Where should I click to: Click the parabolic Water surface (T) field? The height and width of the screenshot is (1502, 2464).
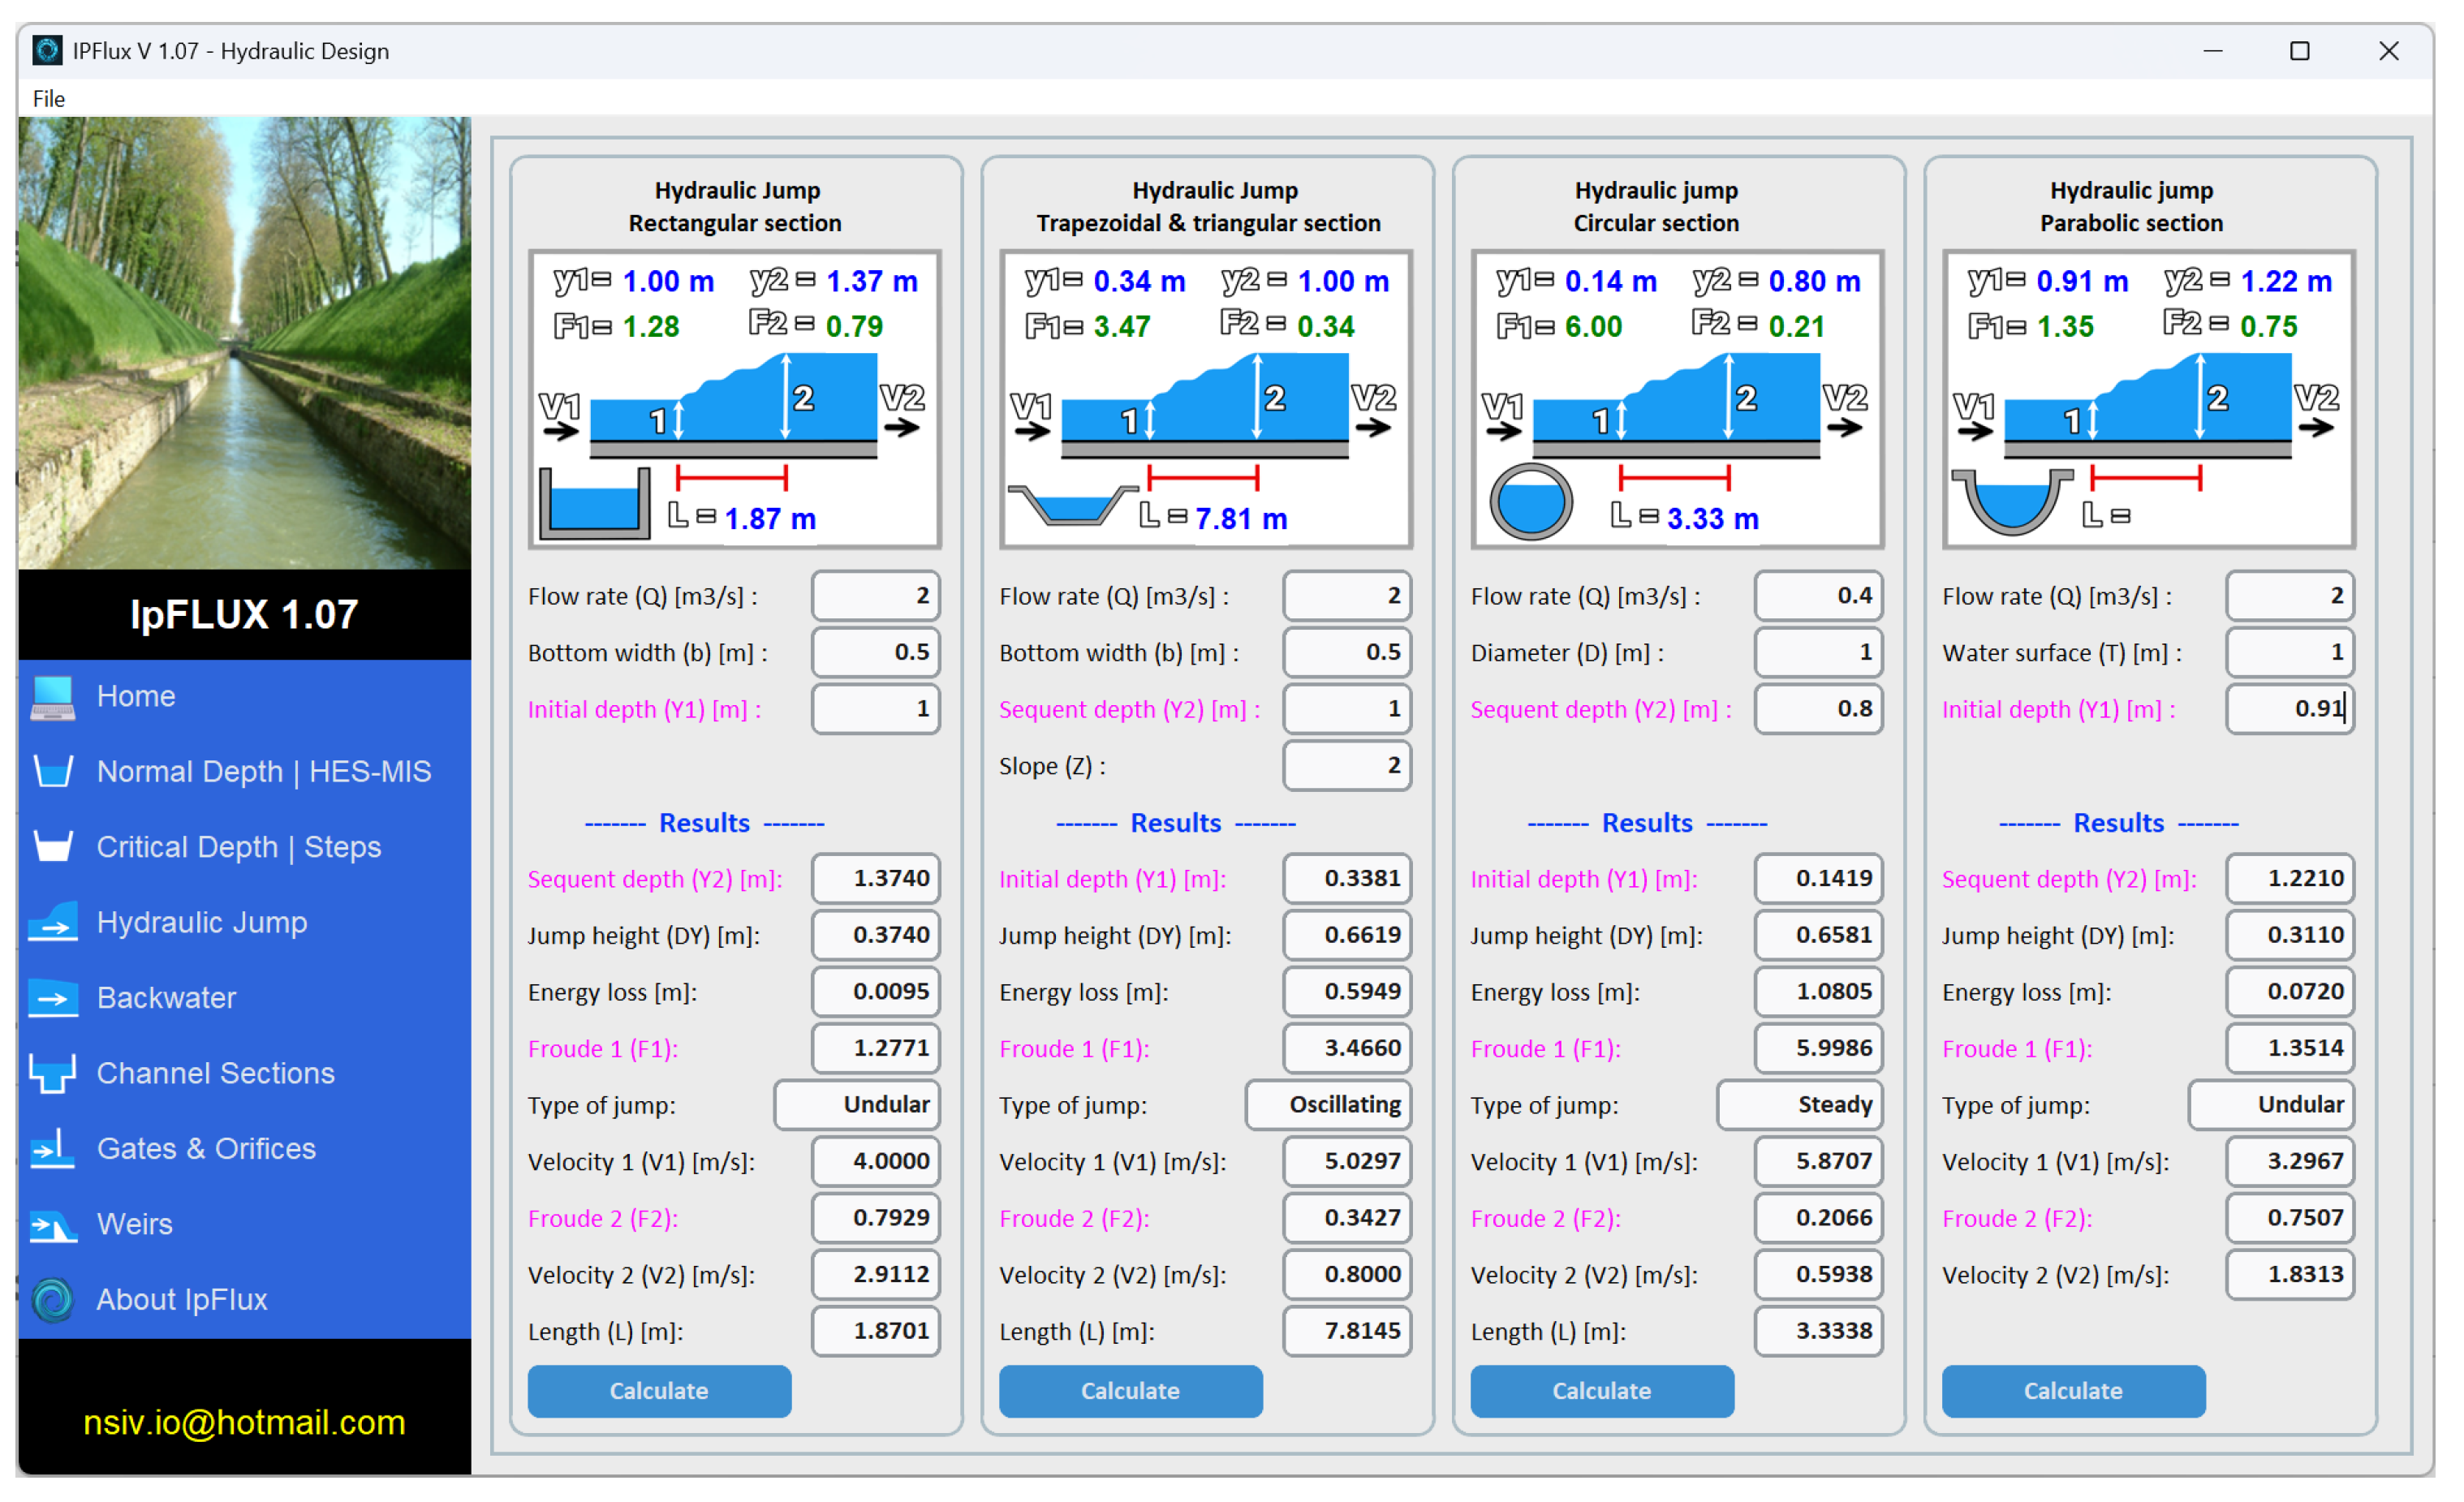2290,653
